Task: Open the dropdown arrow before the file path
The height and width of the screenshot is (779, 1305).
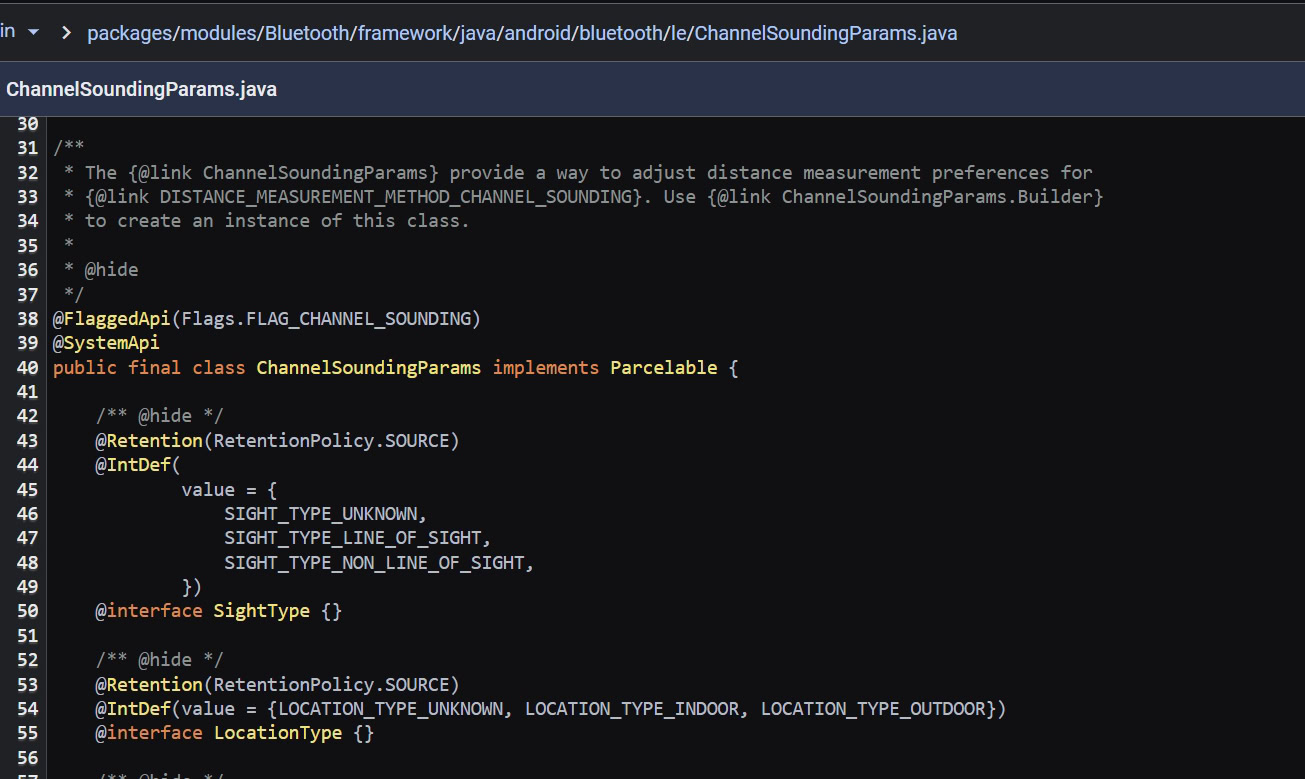Action: click(33, 32)
